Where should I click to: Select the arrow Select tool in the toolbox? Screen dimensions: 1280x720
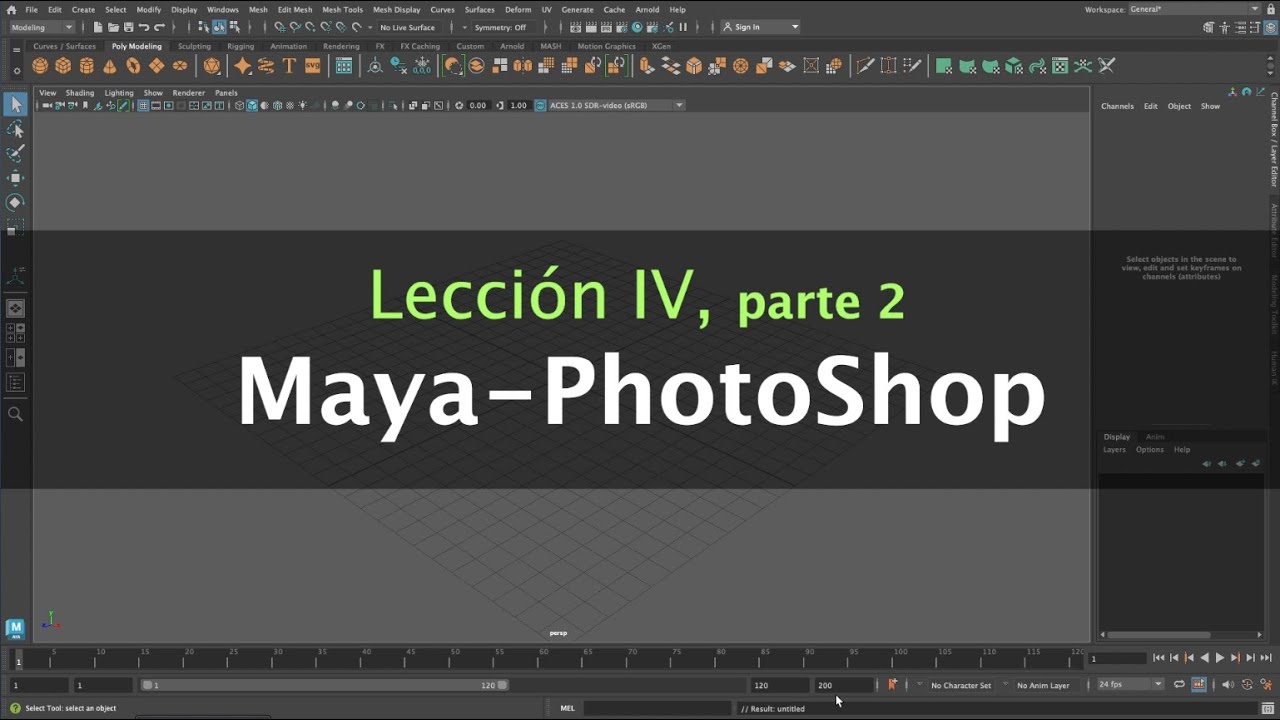[15, 104]
